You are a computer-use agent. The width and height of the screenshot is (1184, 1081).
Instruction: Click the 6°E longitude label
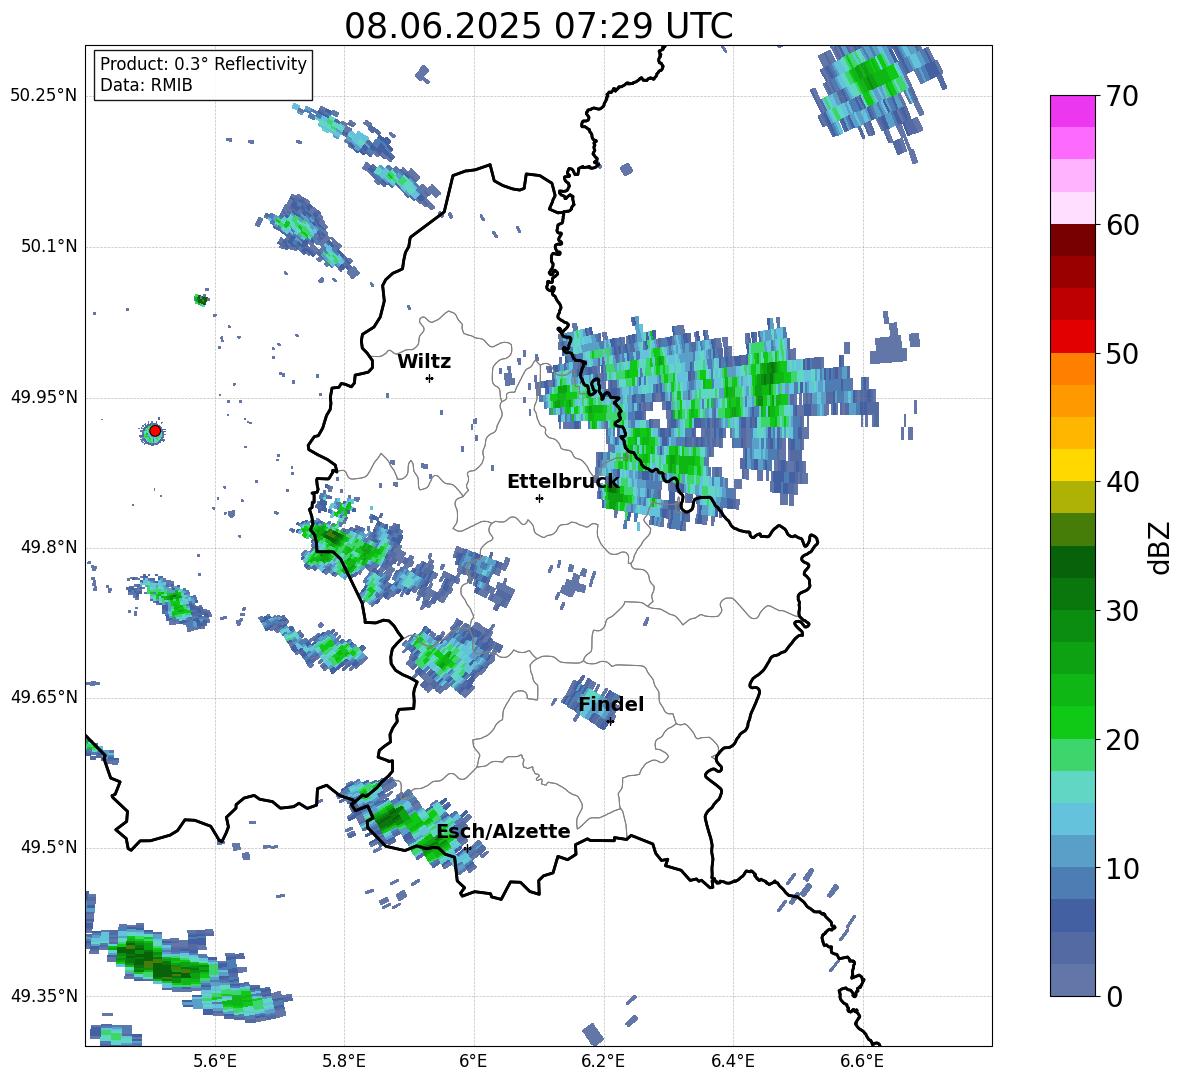pos(473,1061)
